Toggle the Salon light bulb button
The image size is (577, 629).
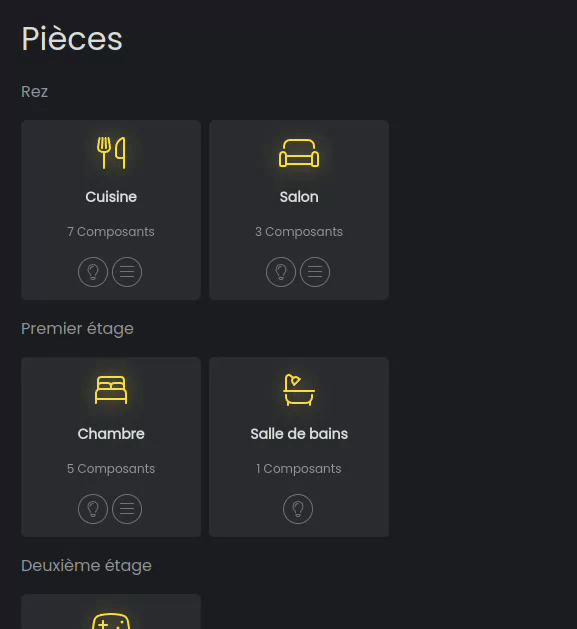281,272
